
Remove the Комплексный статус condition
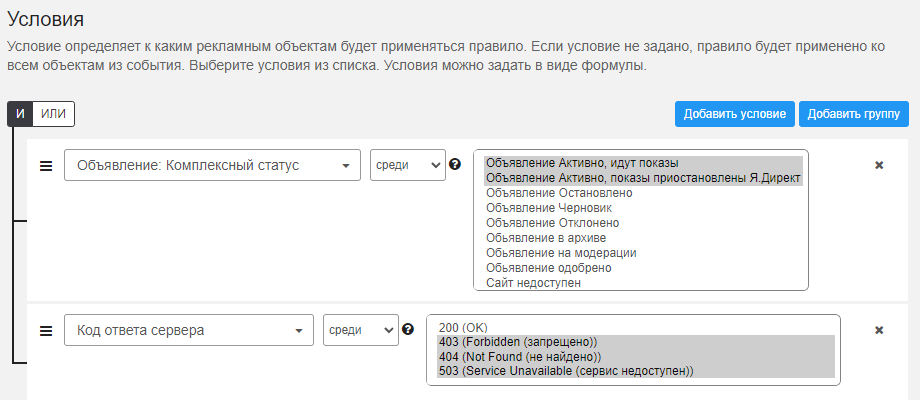(879, 165)
